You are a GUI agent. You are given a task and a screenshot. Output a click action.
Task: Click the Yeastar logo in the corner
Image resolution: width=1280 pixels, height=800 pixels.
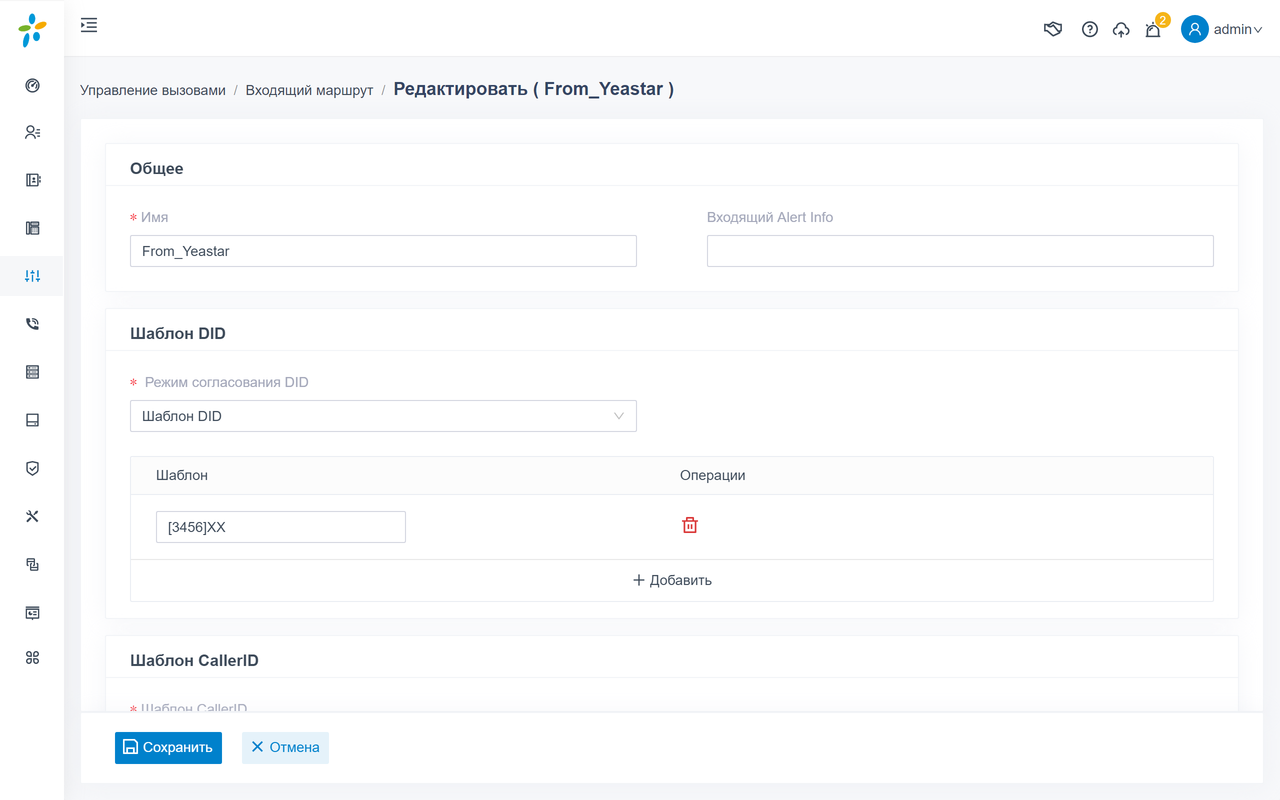coord(32,30)
